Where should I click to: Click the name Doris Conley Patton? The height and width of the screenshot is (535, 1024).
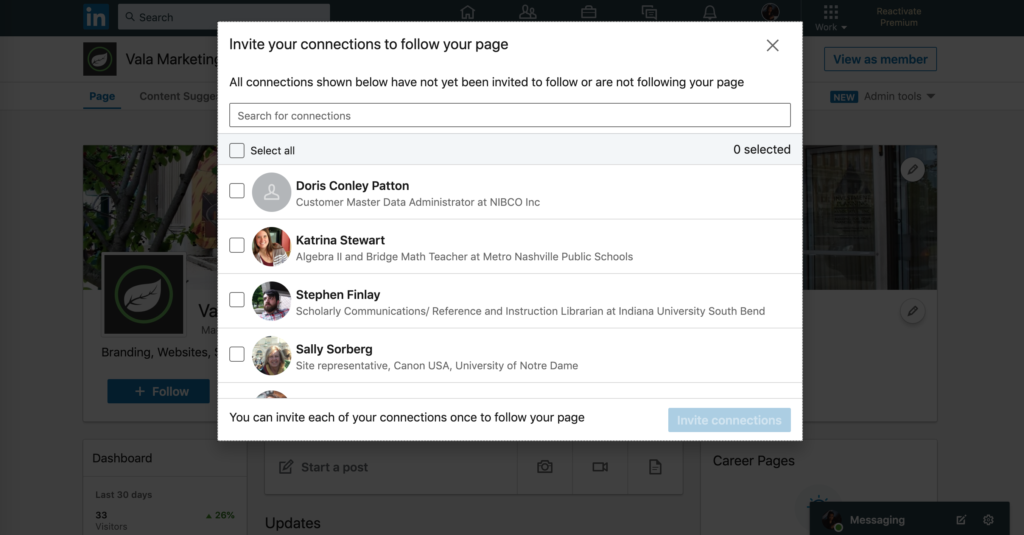tap(352, 186)
